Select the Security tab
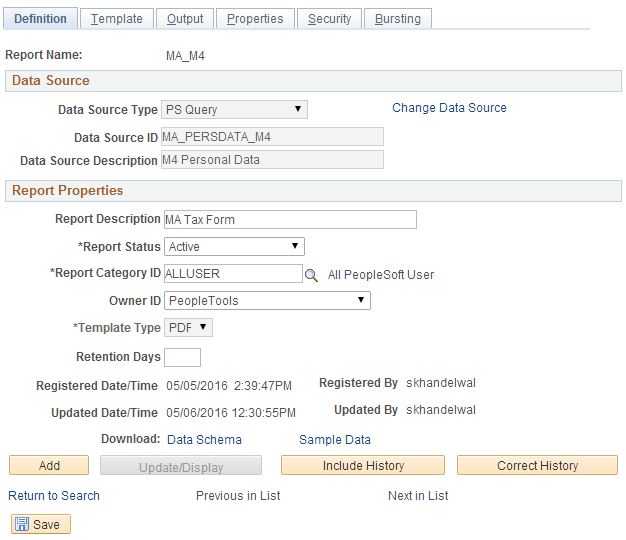 pos(329,19)
